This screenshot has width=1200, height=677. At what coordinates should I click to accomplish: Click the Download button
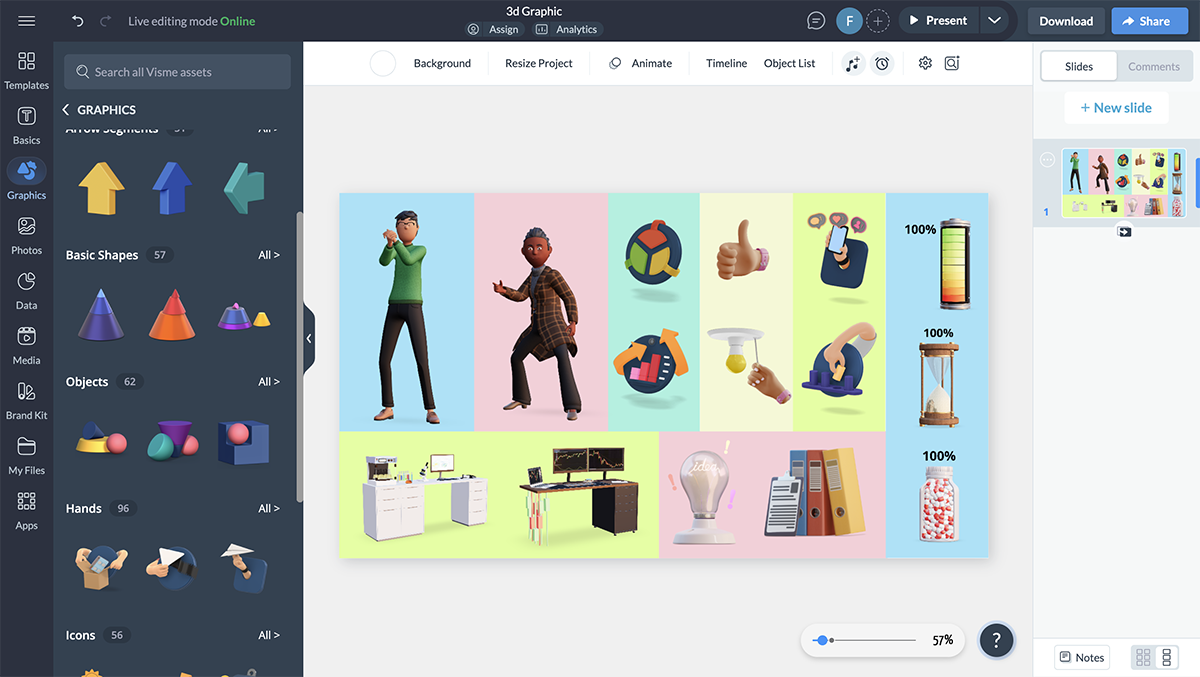click(1065, 20)
